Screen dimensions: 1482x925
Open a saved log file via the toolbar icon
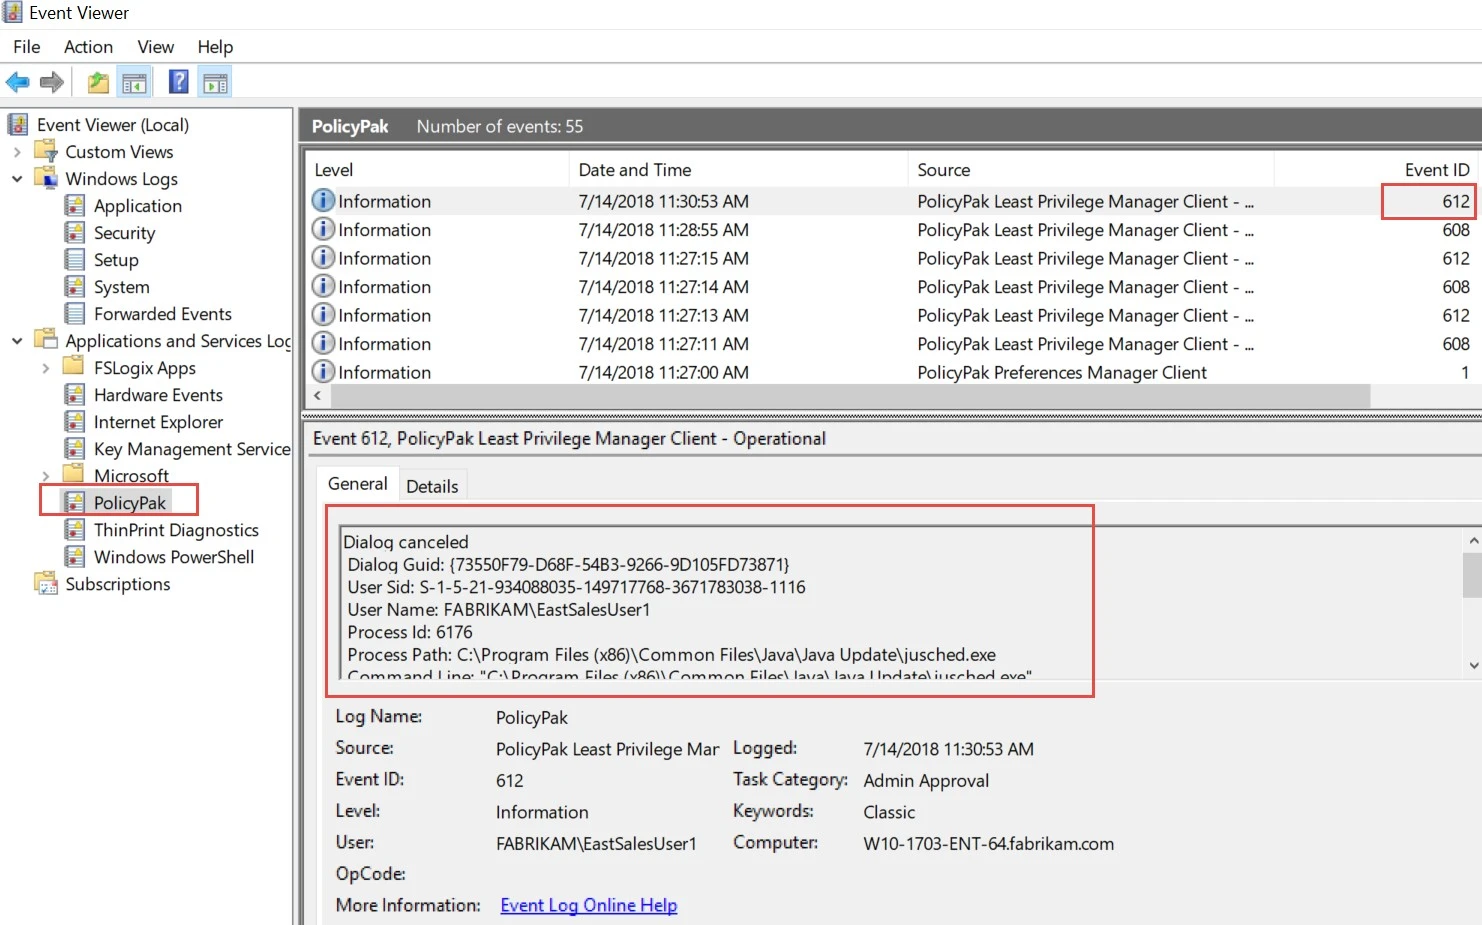click(x=97, y=81)
